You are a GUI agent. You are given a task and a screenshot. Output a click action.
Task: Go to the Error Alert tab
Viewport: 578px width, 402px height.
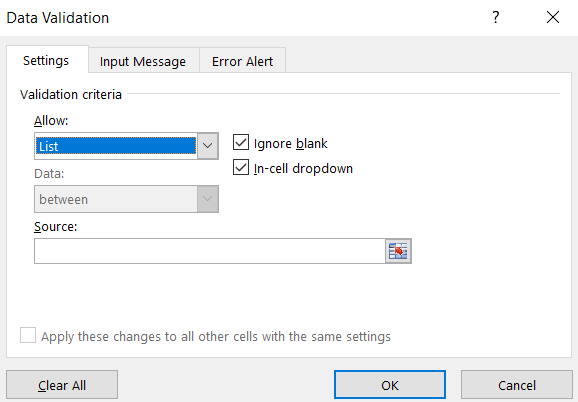(x=243, y=61)
